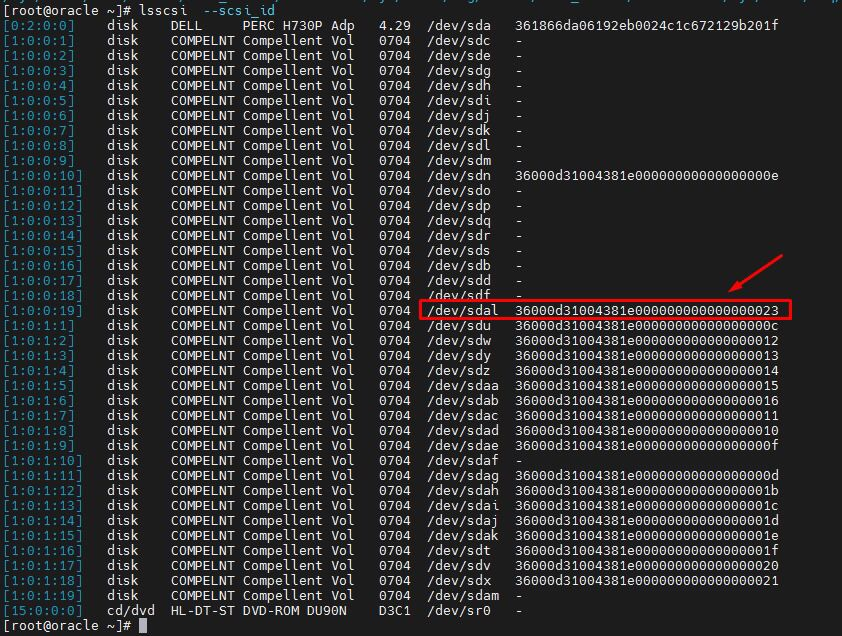The image size is (842, 636).
Task: Select the address [1:0:0:4]
Action: pos(39,85)
